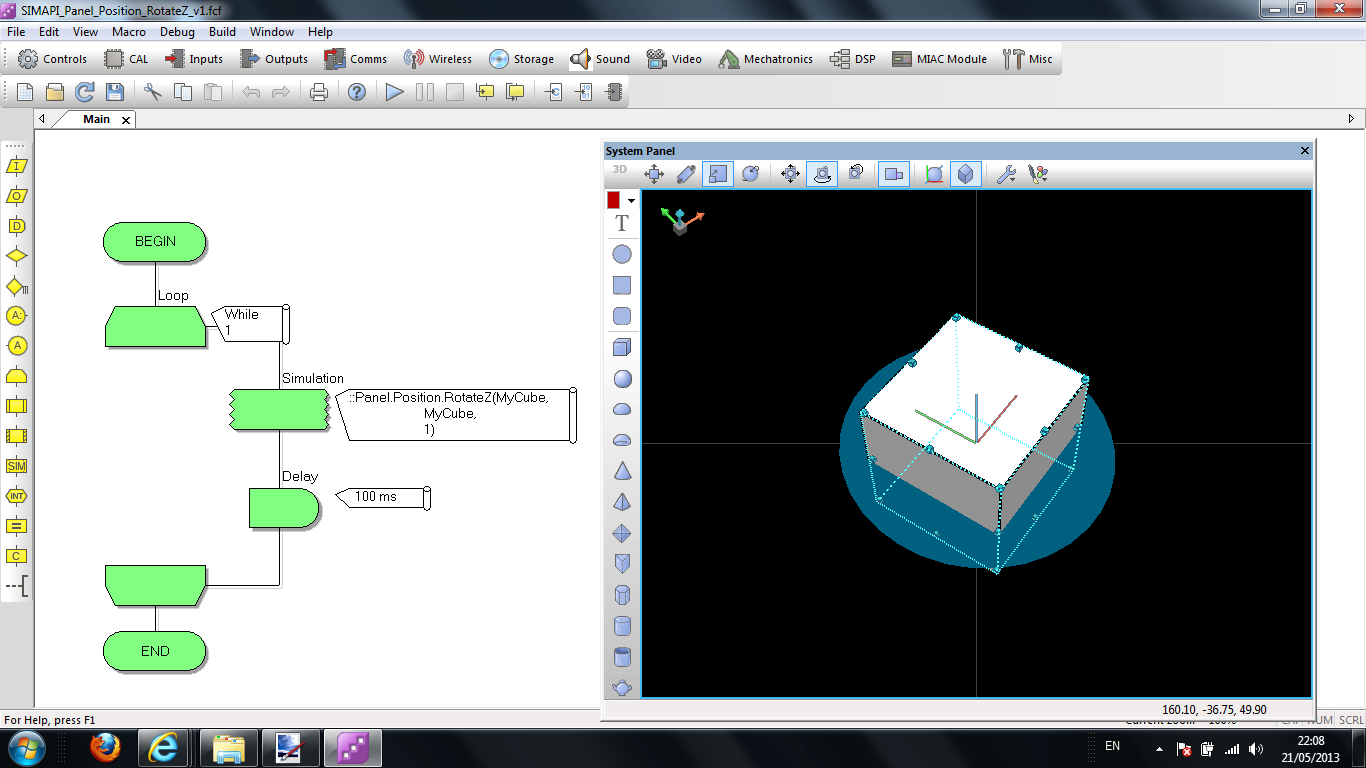Screen dimensions: 1366x768
Task: Toggle 3D mode label in System Panel
Action: click(x=620, y=170)
